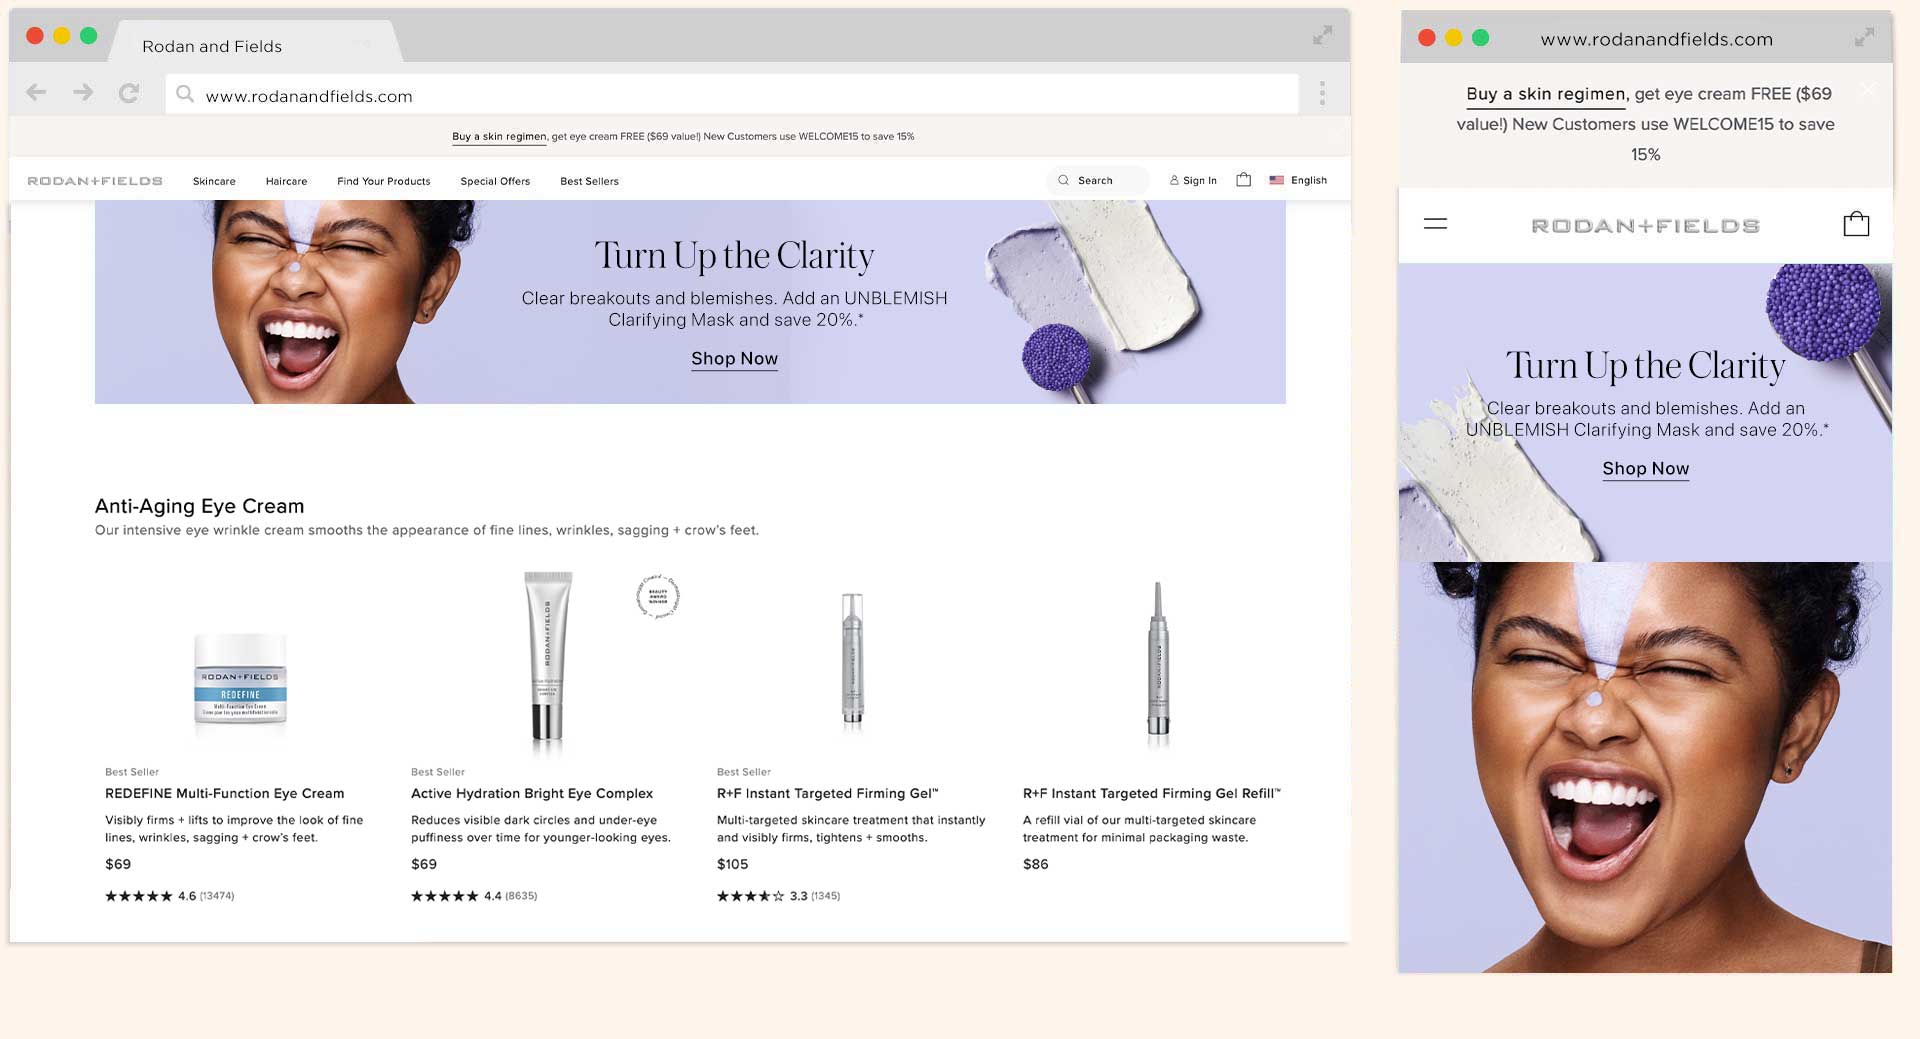Click 'Buy a skin regimen' link in desktop banner
Image resolution: width=1920 pixels, height=1039 pixels.
tap(499, 136)
